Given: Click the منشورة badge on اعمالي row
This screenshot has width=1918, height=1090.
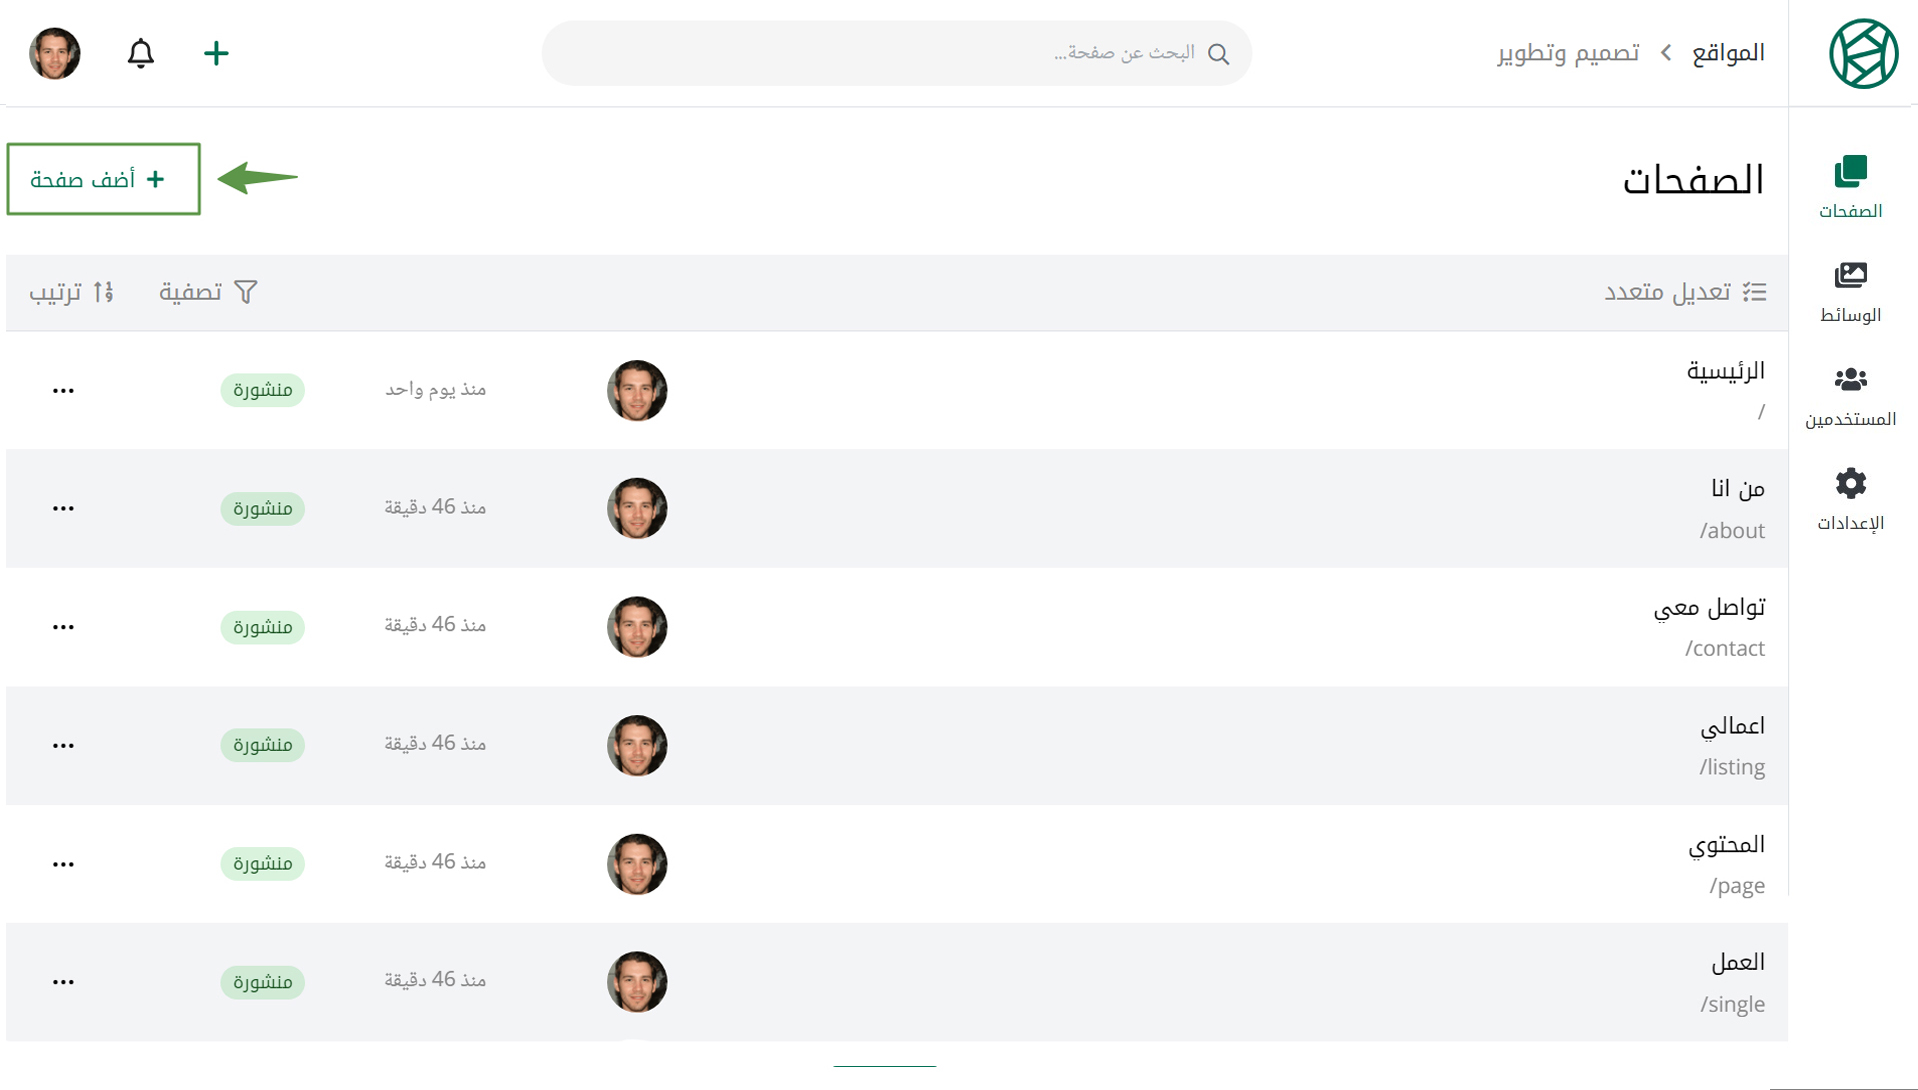Looking at the screenshot, I should pyautogui.click(x=262, y=745).
